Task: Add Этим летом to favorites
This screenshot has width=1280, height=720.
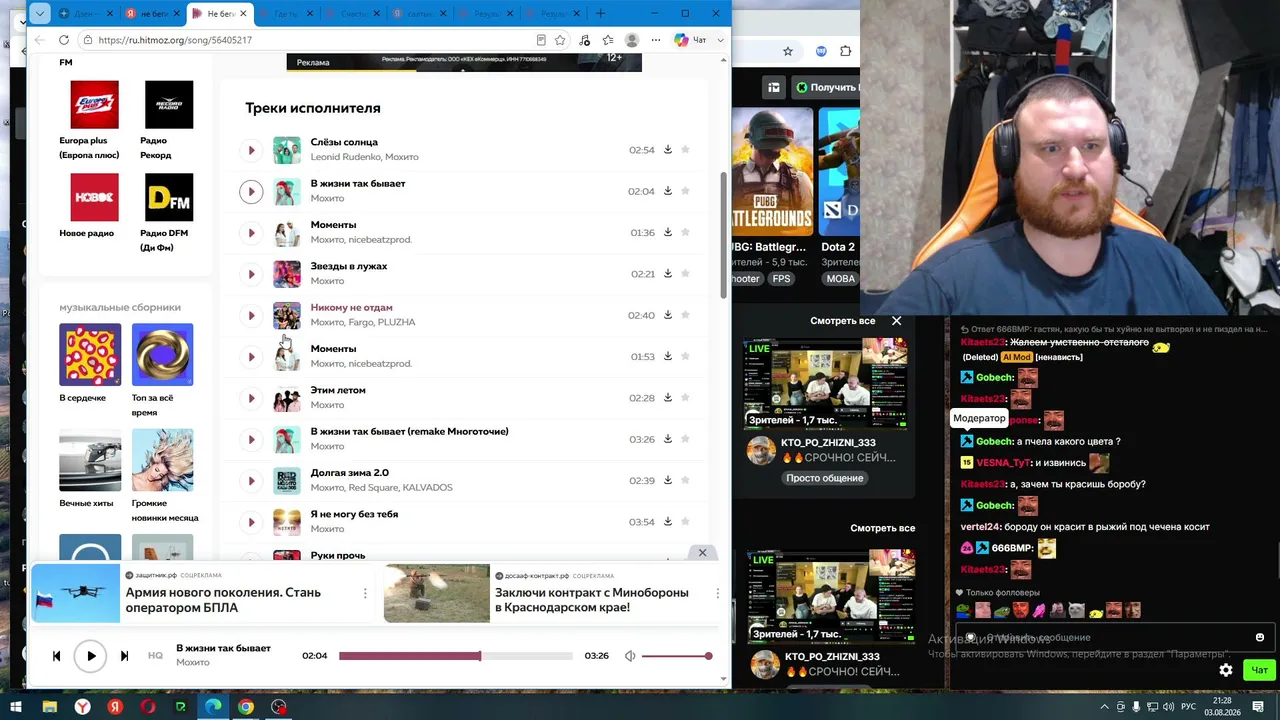Action: (685, 398)
